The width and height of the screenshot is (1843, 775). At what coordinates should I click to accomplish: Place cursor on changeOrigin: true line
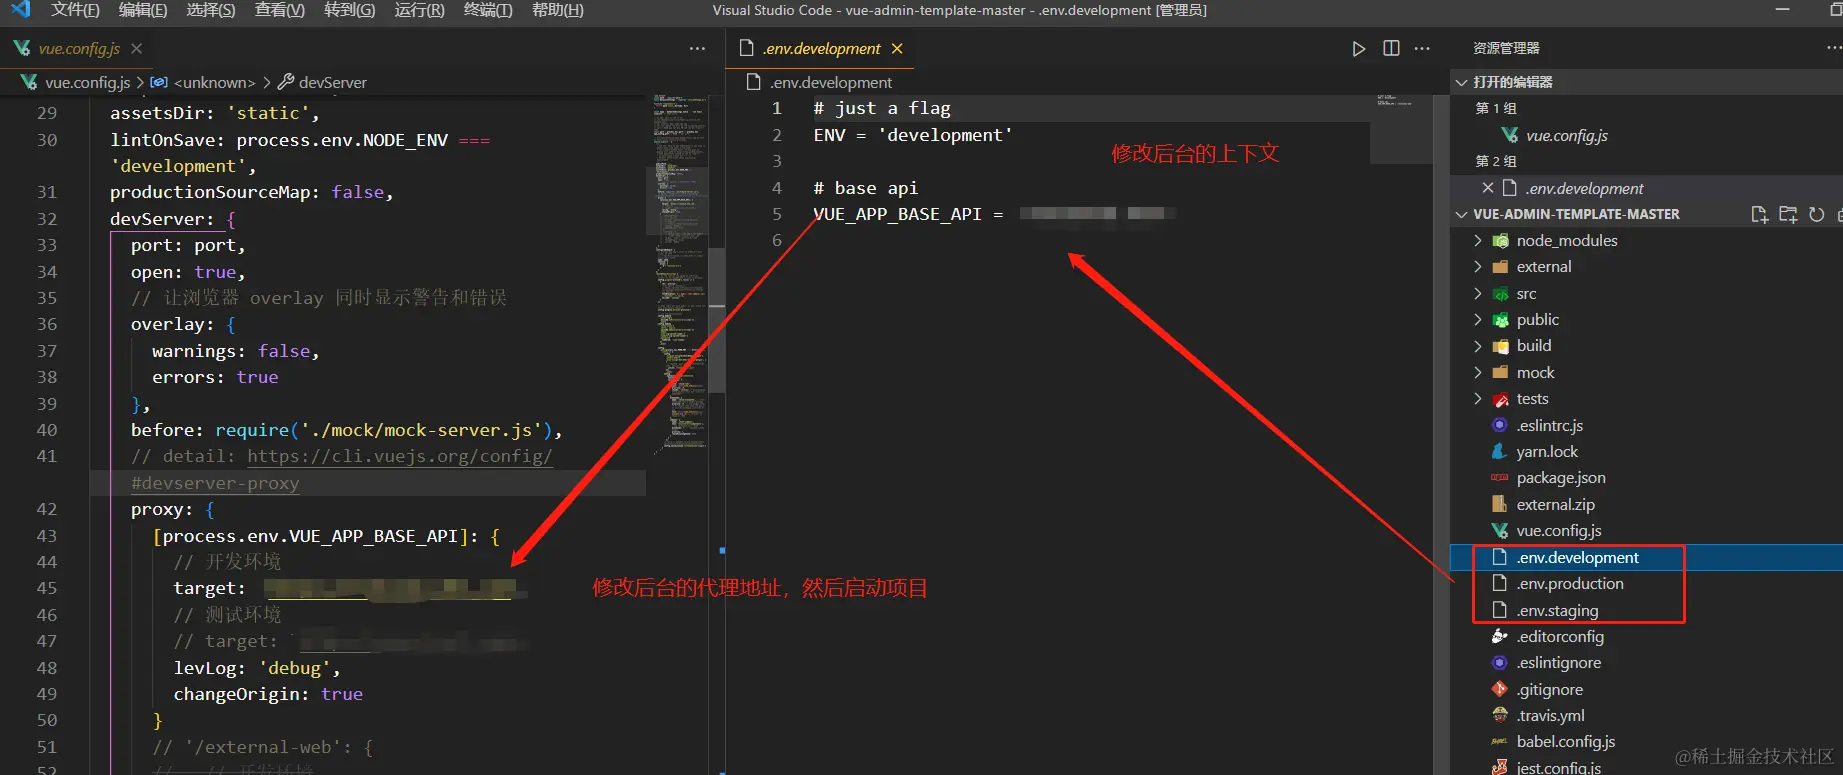click(268, 694)
